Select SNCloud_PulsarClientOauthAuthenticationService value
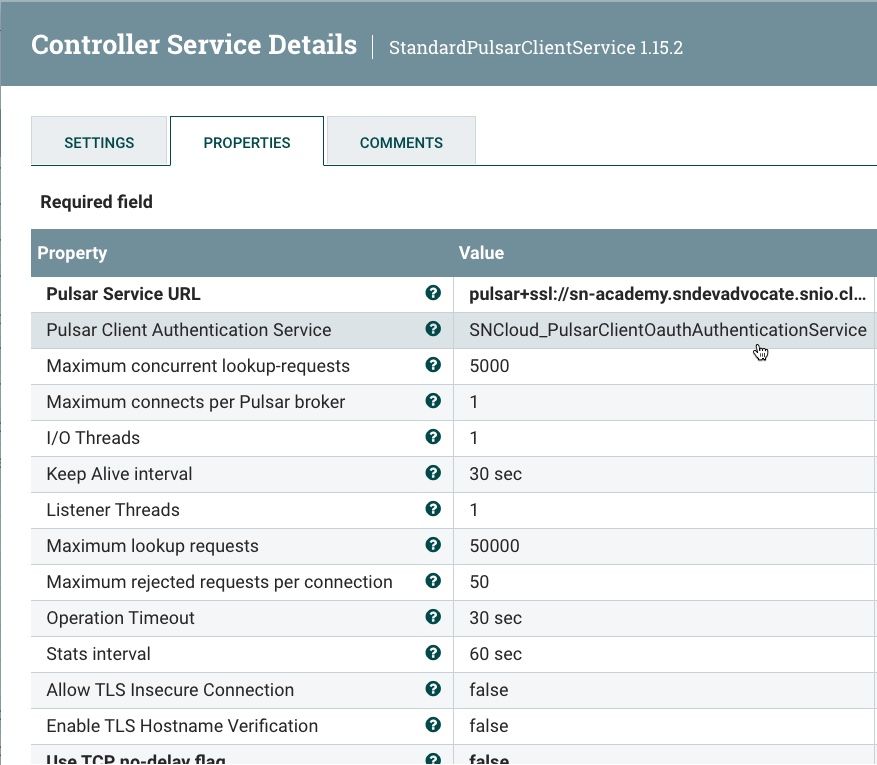877x765 pixels. 668,330
